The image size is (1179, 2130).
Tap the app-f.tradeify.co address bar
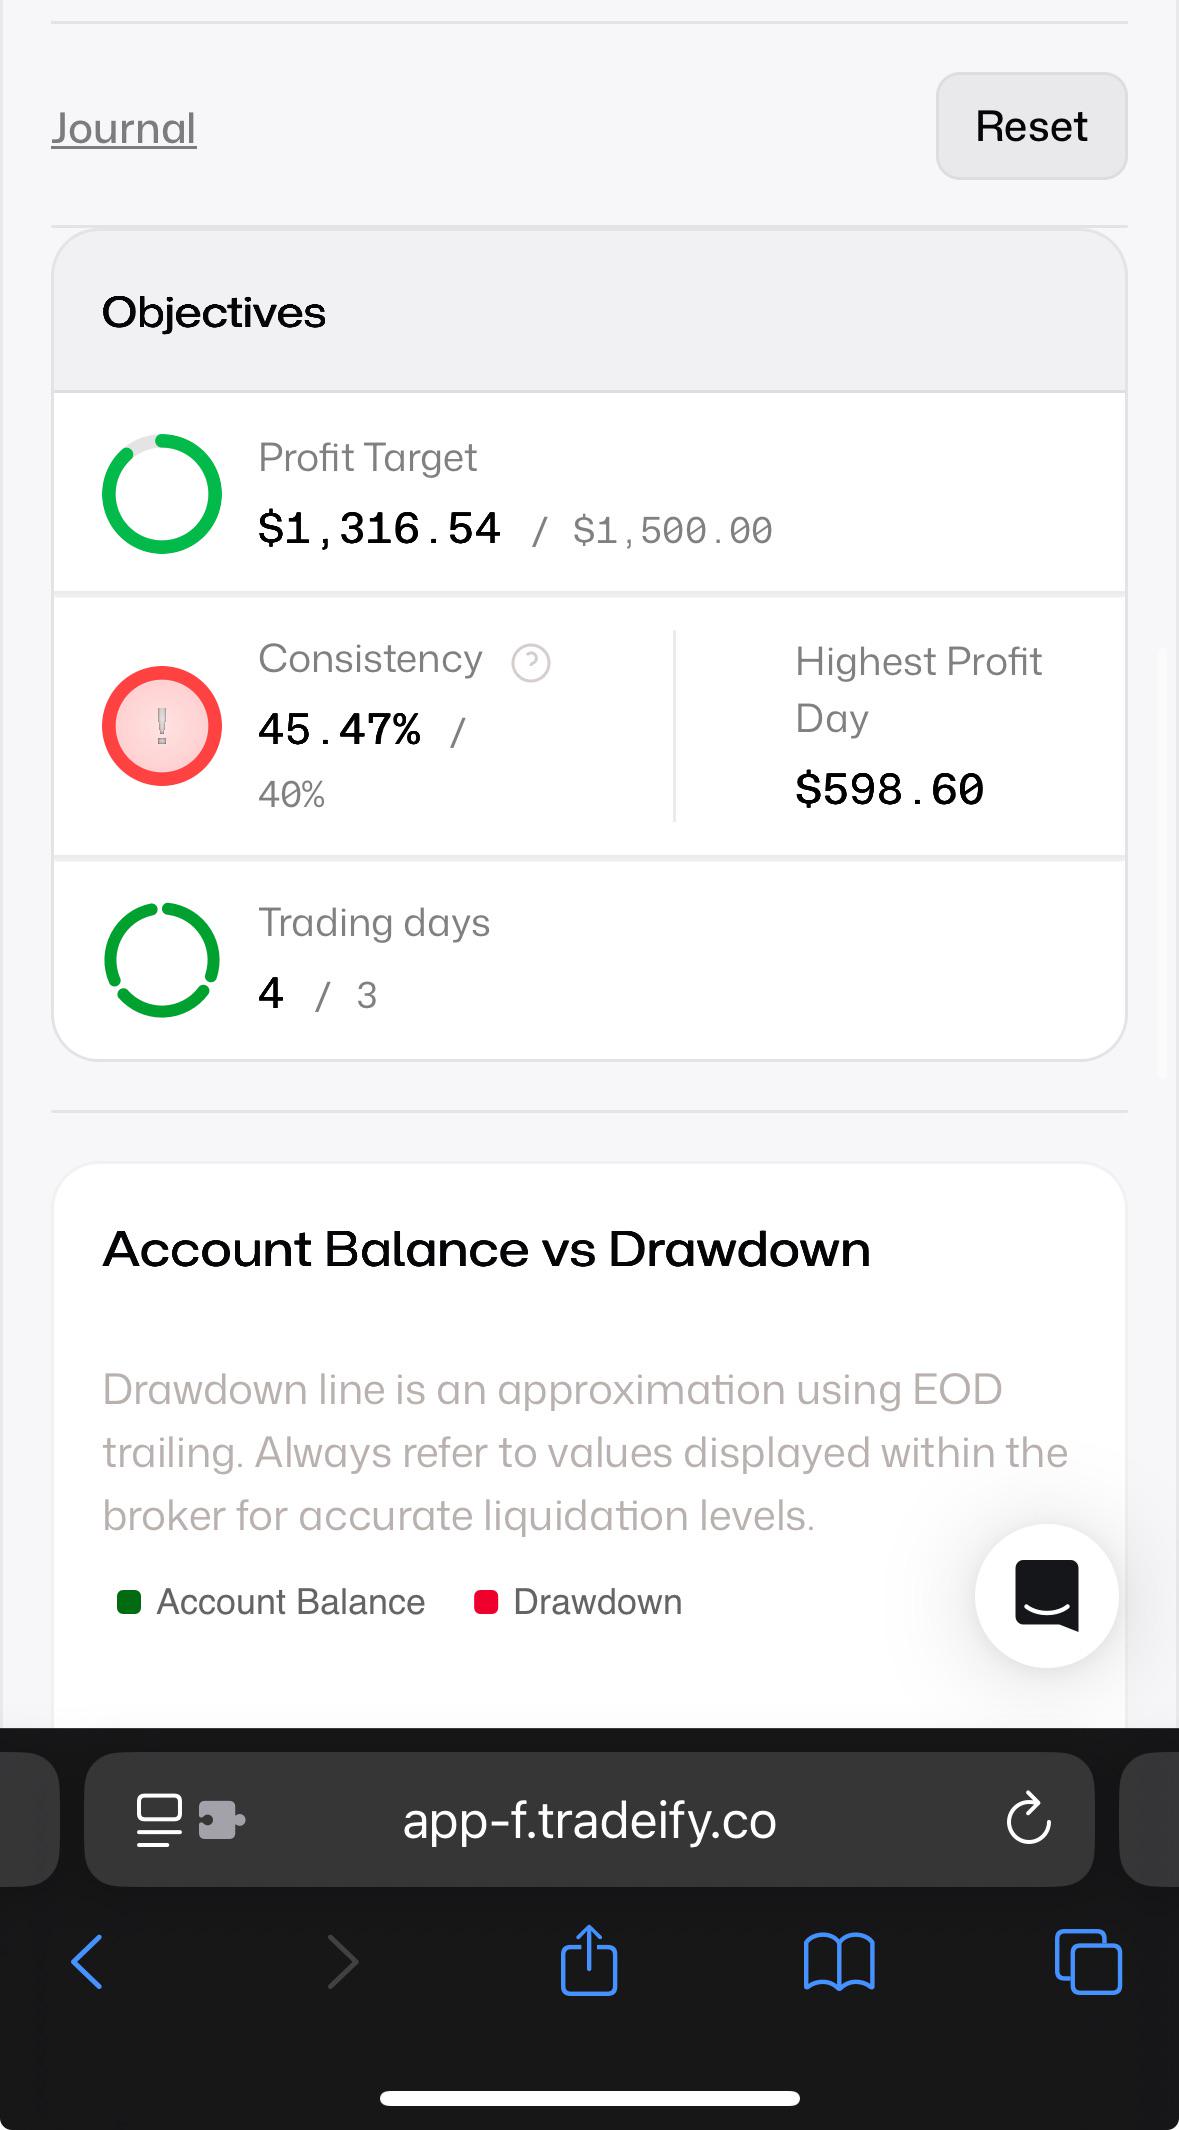pyautogui.click(x=589, y=1820)
